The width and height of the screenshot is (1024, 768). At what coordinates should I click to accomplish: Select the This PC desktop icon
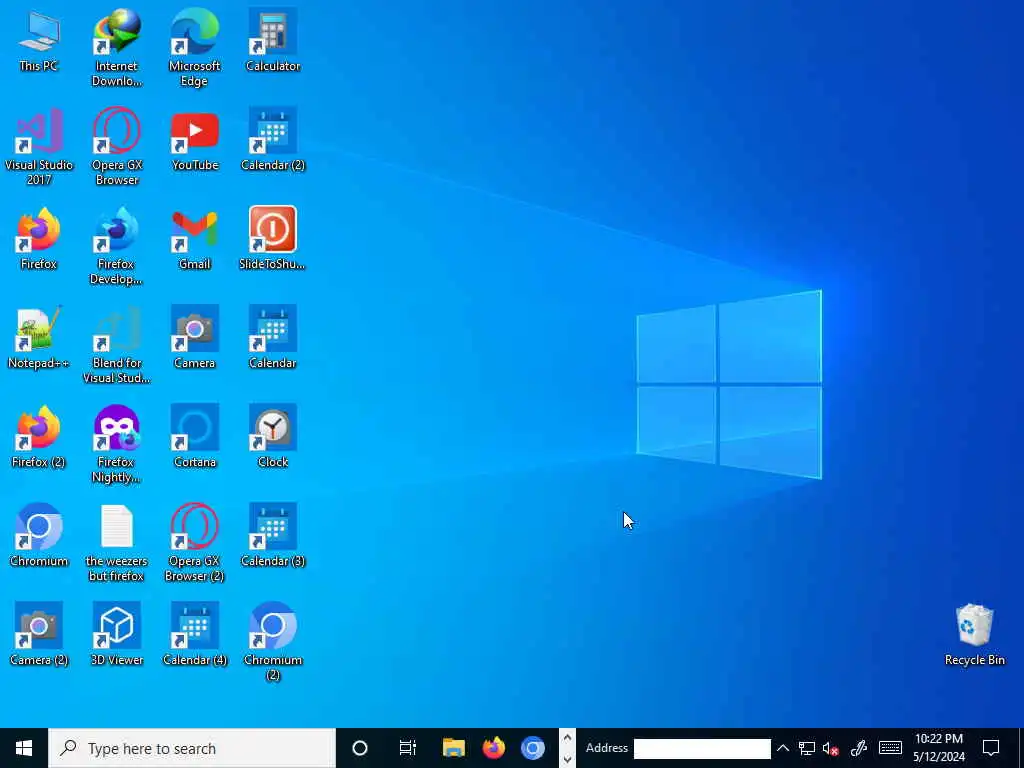[39, 40]
